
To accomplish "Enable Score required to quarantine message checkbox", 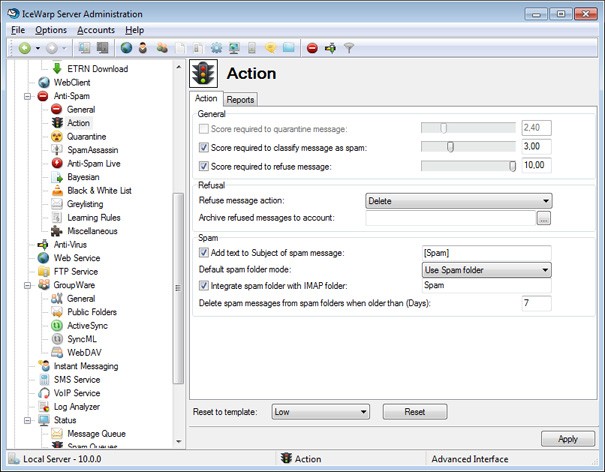I will [x=204, y=129].
